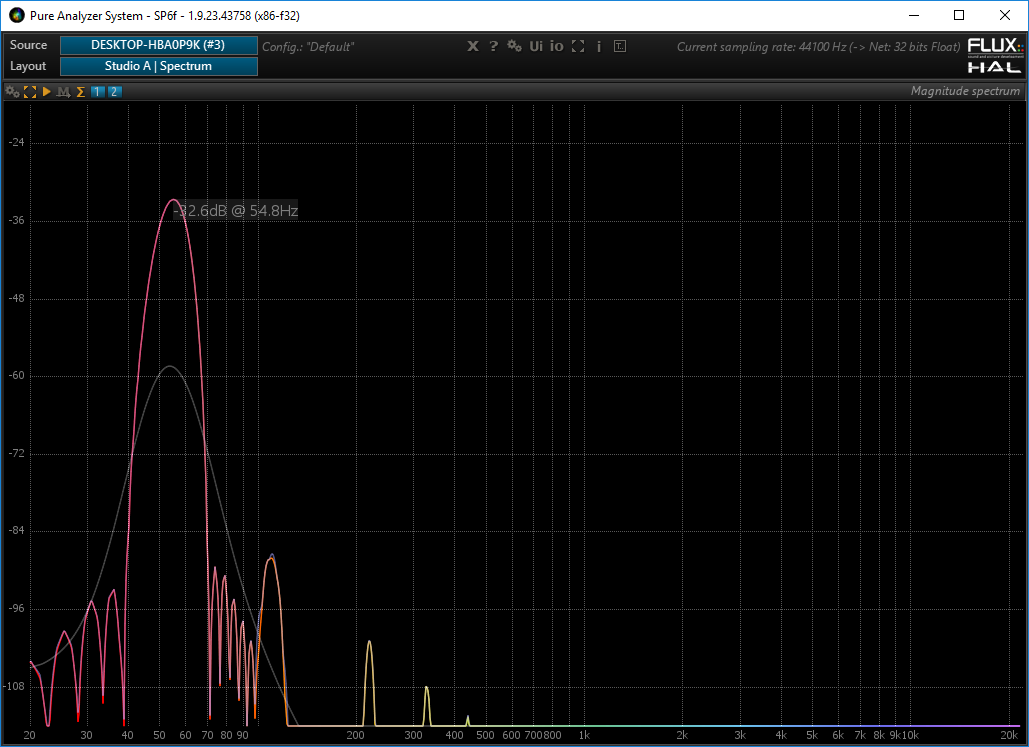Open help with the question mark icon

pos(494,47)
